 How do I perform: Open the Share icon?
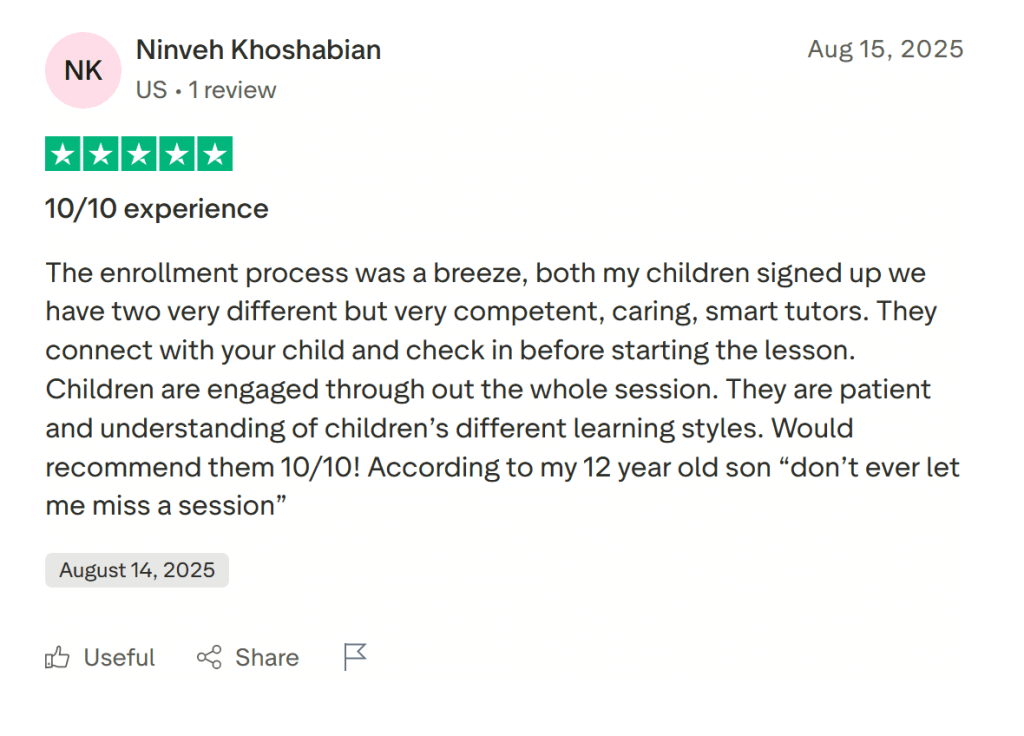pos(208,657)
